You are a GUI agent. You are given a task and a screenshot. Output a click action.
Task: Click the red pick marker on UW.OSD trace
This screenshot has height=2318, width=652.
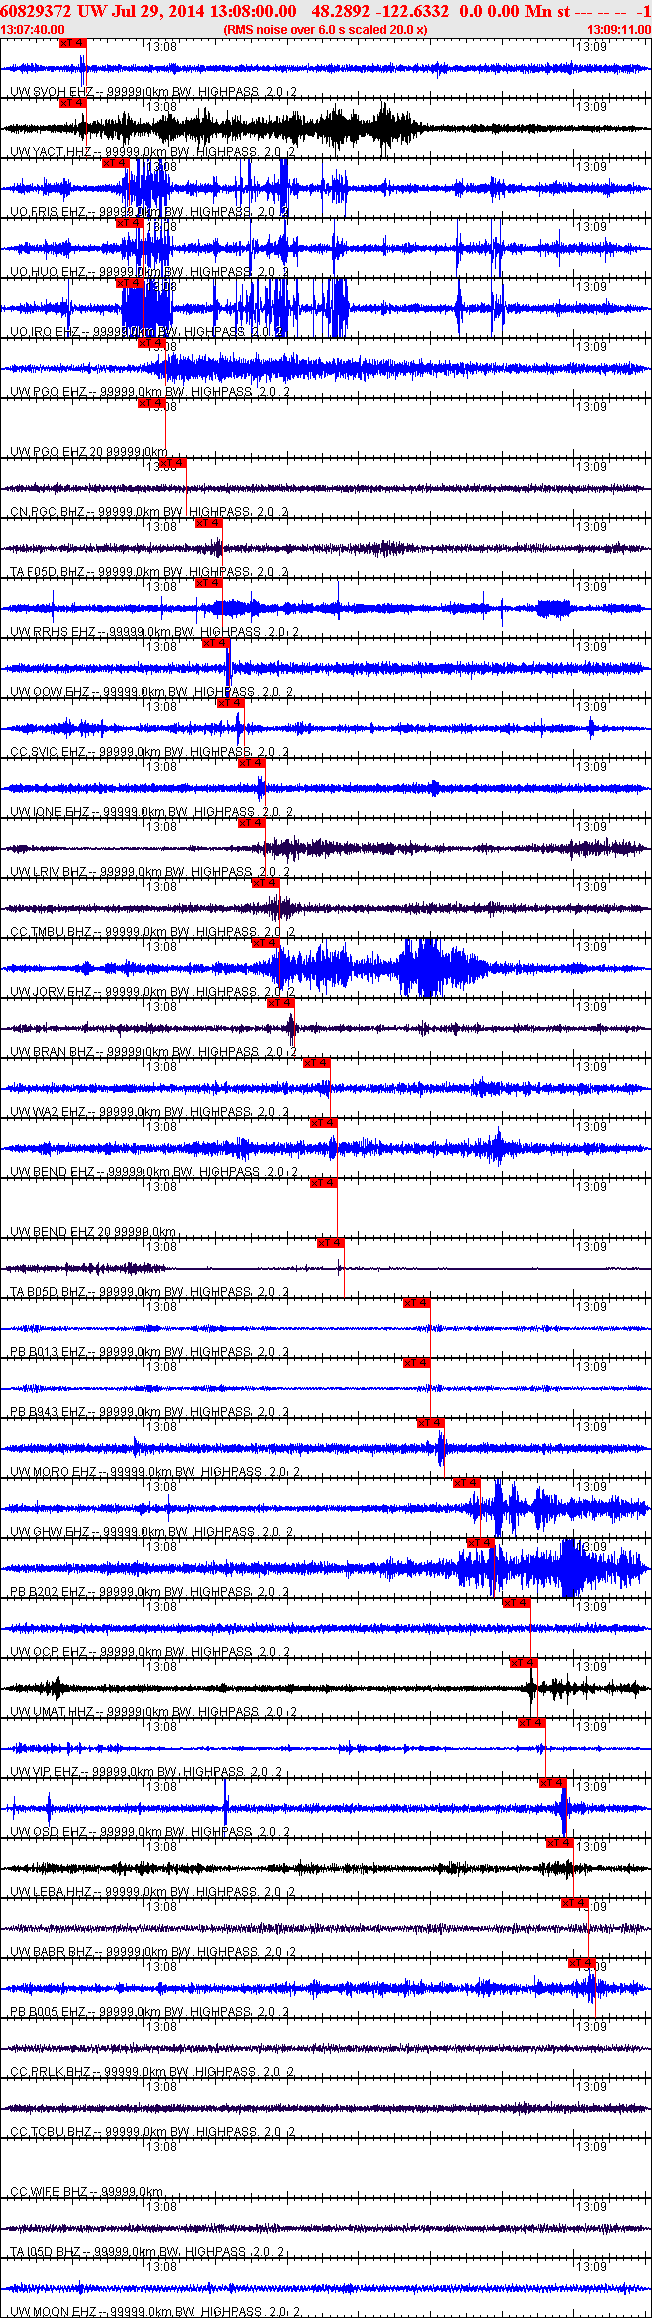[x=553, y=1783]
